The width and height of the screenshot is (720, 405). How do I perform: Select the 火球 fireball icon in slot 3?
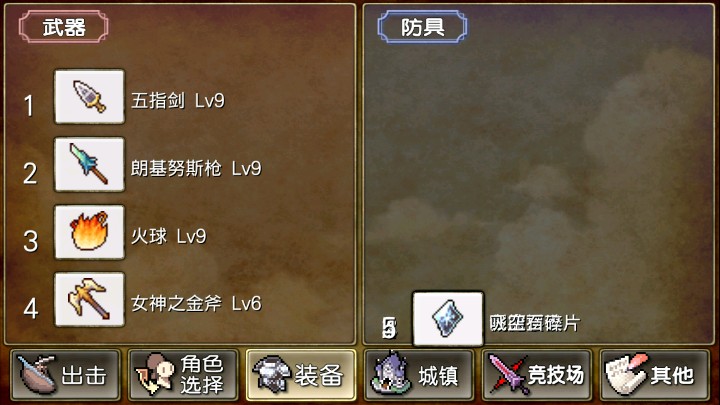[x=90, y=232]
